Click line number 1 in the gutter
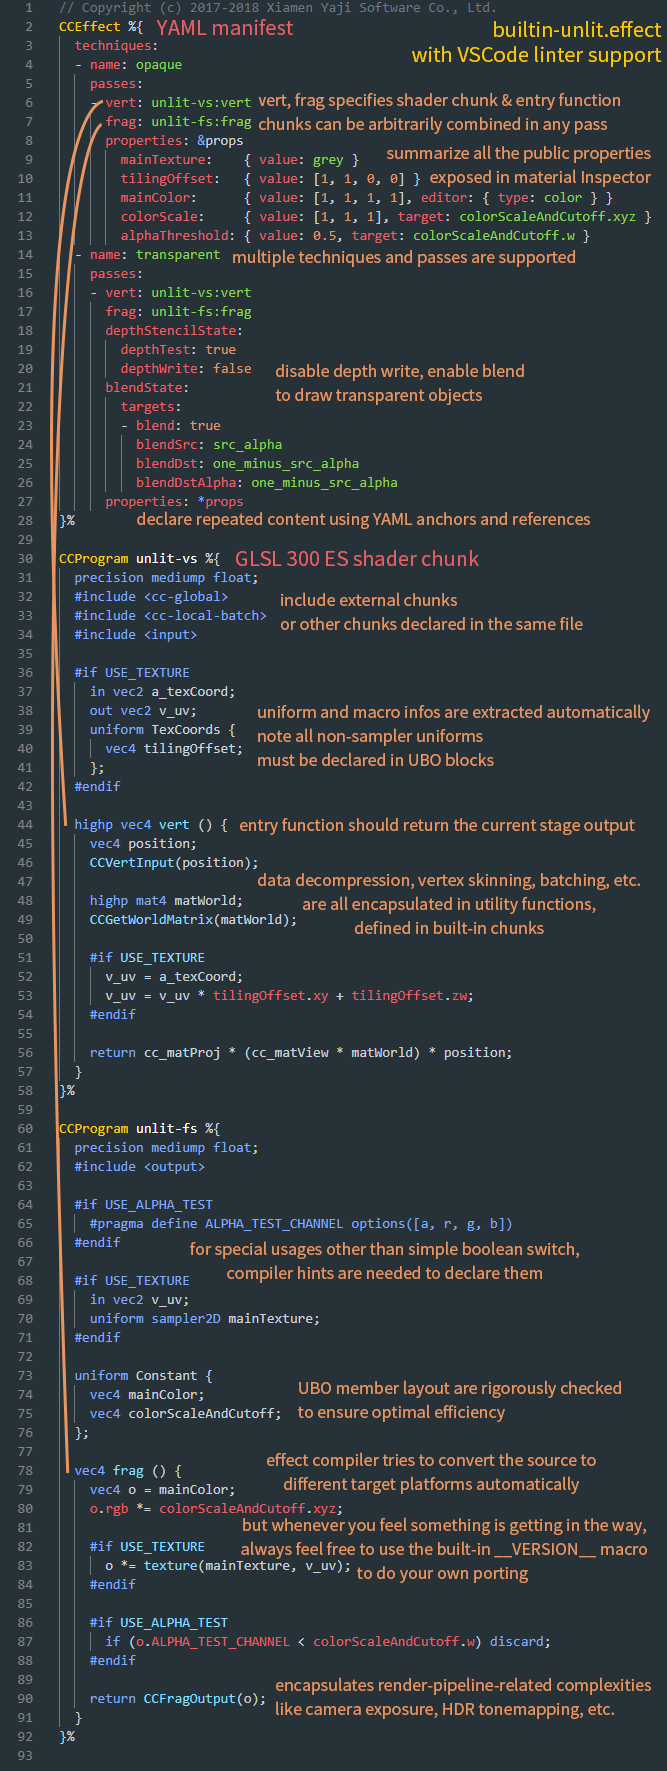Viewport: 667px width, 1771px height. tap(29, 8)
